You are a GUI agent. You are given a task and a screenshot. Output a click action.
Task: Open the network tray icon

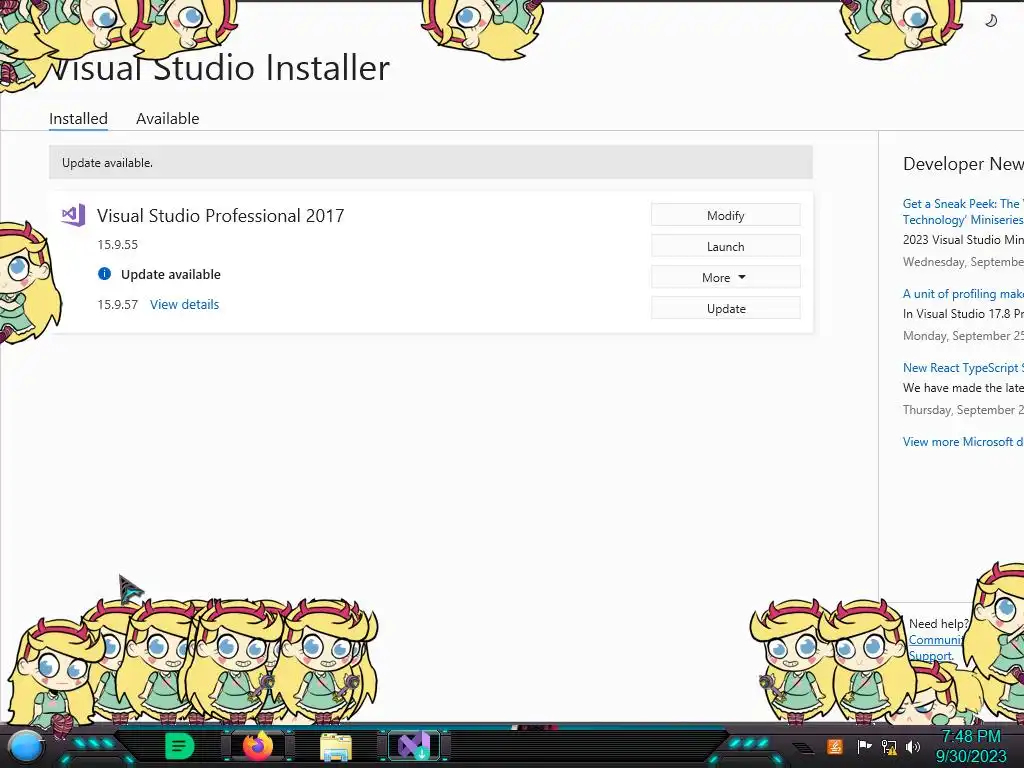click(889, 746)
